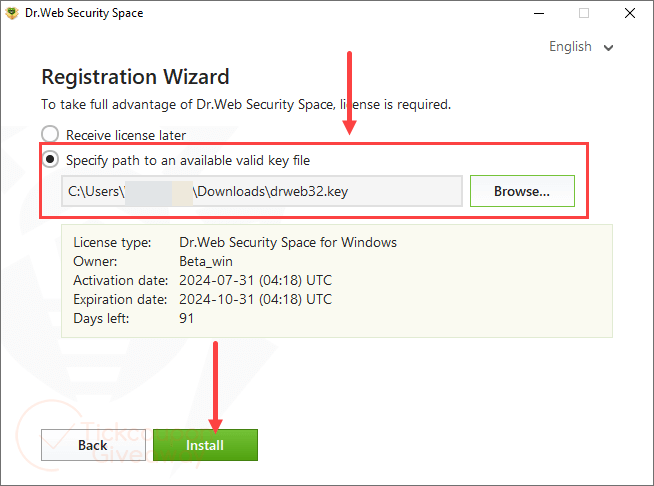Screen dimensions: 654x486
Task: Click the 'Activation date:' label
Action: pyautogui.click(x=121, y=280)
